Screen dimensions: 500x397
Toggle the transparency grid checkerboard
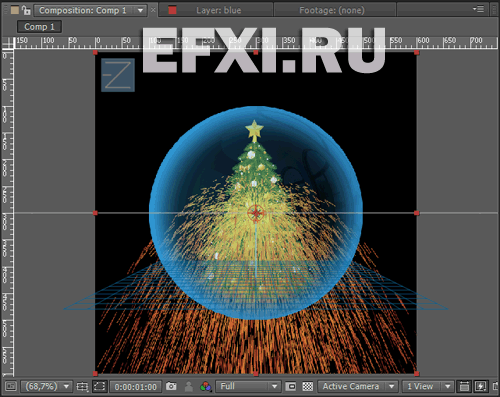[307, 386]
